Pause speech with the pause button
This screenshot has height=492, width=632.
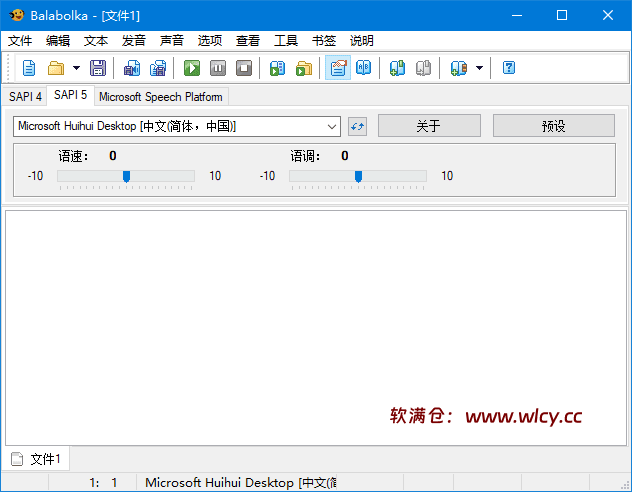[x=218, y=68]
